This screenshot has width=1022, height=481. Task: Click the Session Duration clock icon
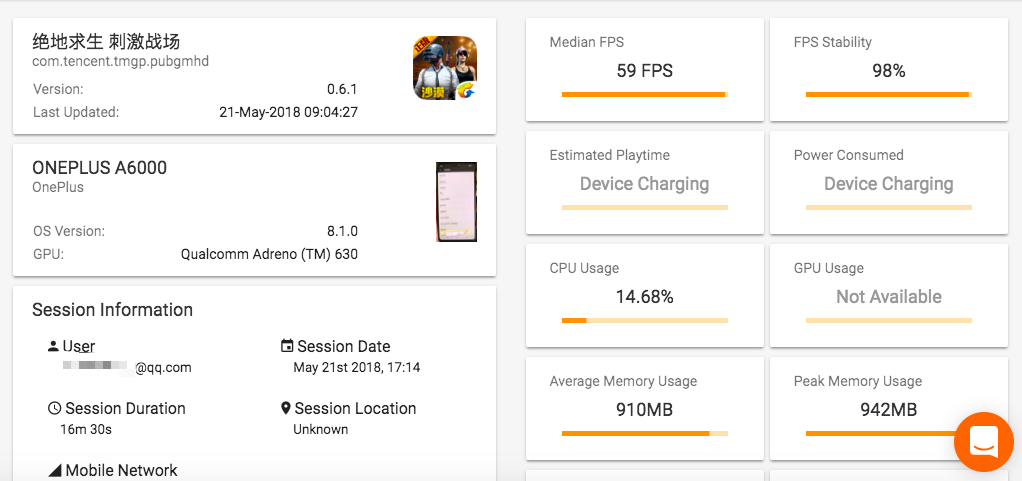(x=54, y=408)
